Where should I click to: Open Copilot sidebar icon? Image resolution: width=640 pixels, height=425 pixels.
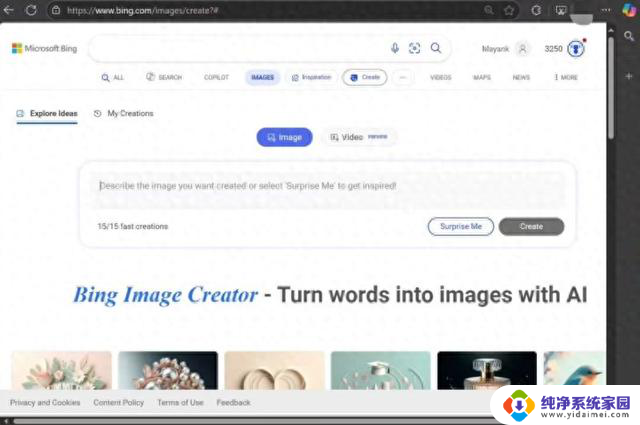click(629, 10)
